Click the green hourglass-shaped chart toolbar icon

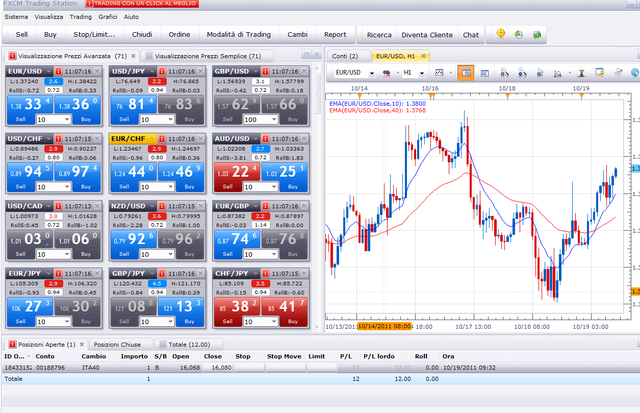click(x=581, y=73)
